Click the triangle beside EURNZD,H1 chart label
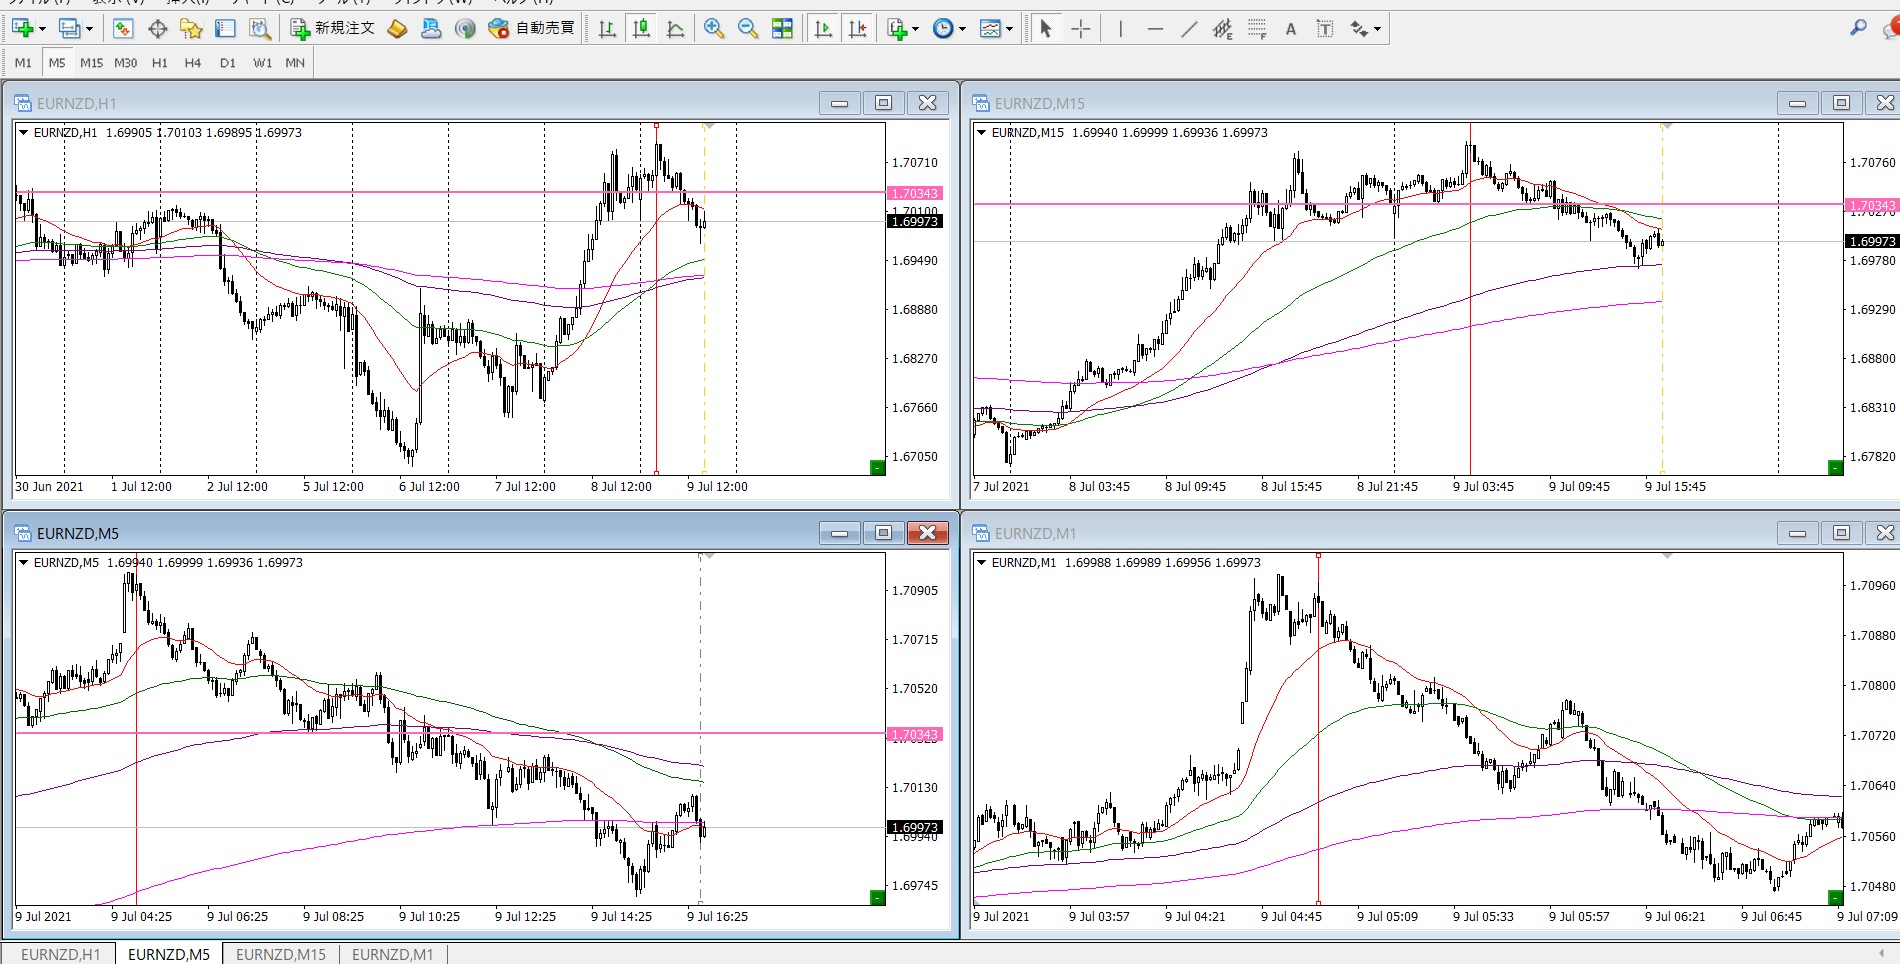 click(x=24, y=132)
